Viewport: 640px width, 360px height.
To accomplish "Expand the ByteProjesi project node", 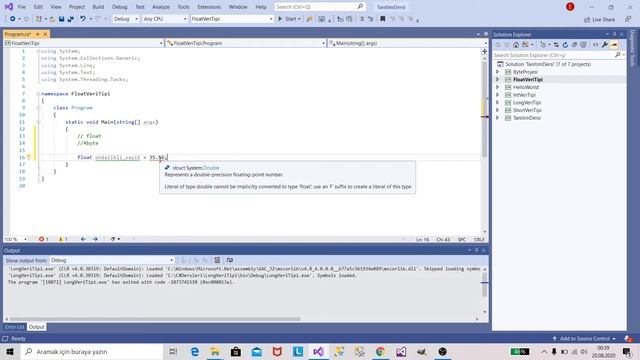I will coord(498,72).
